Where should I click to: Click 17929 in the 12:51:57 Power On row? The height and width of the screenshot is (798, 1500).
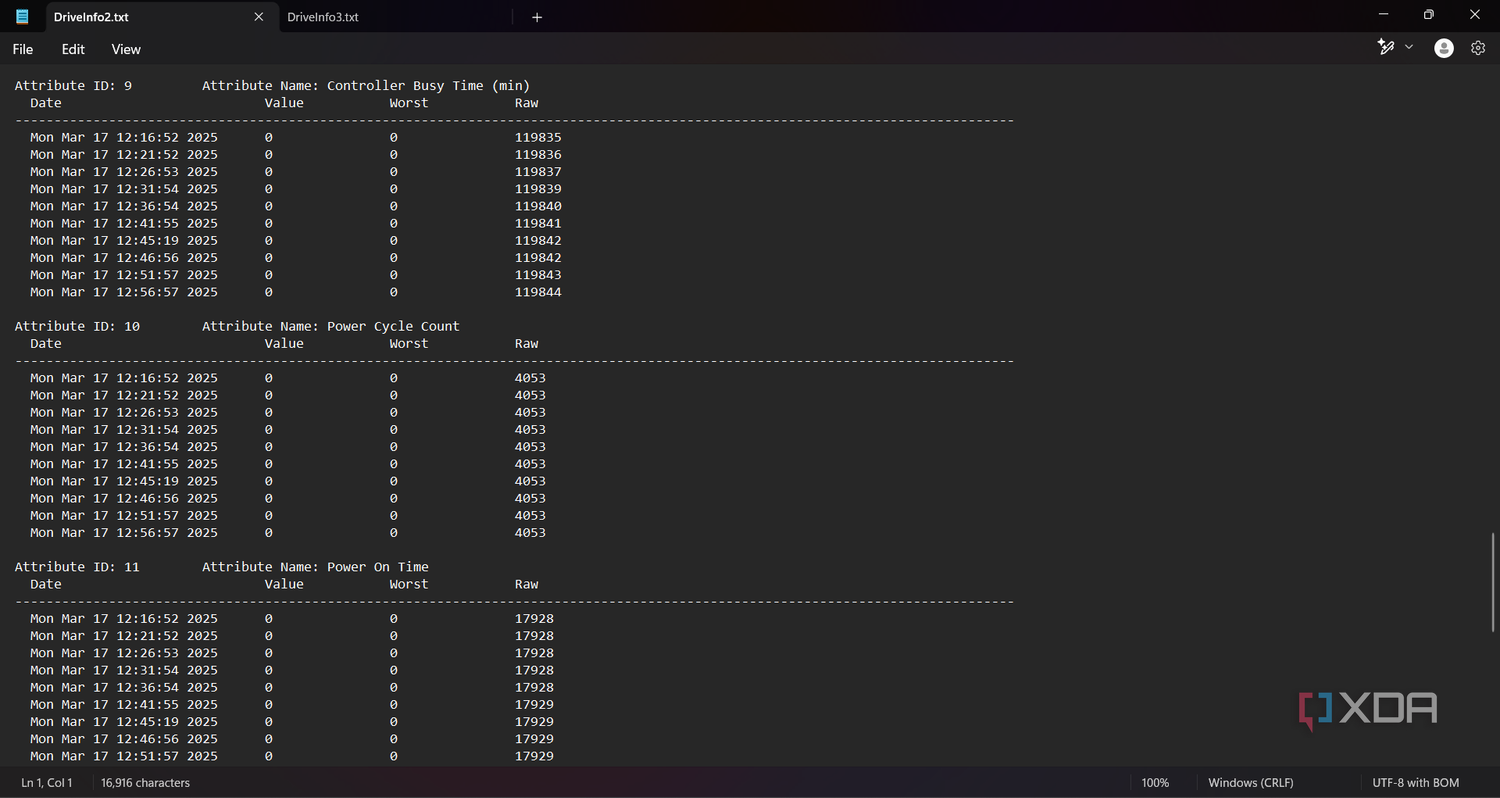(x=534, y=756)
